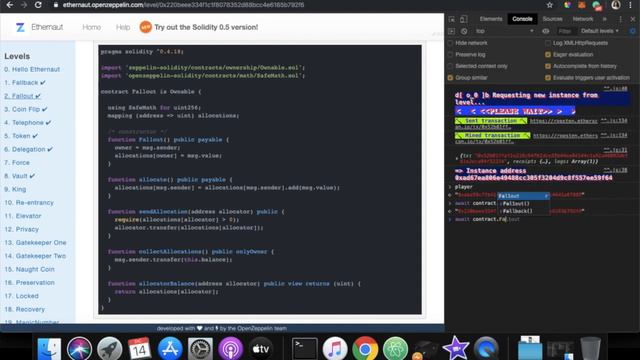640x360 pixels.
Task: Uncheck Evaluate triggers user activation checkbox
Action: click(548, 78)
